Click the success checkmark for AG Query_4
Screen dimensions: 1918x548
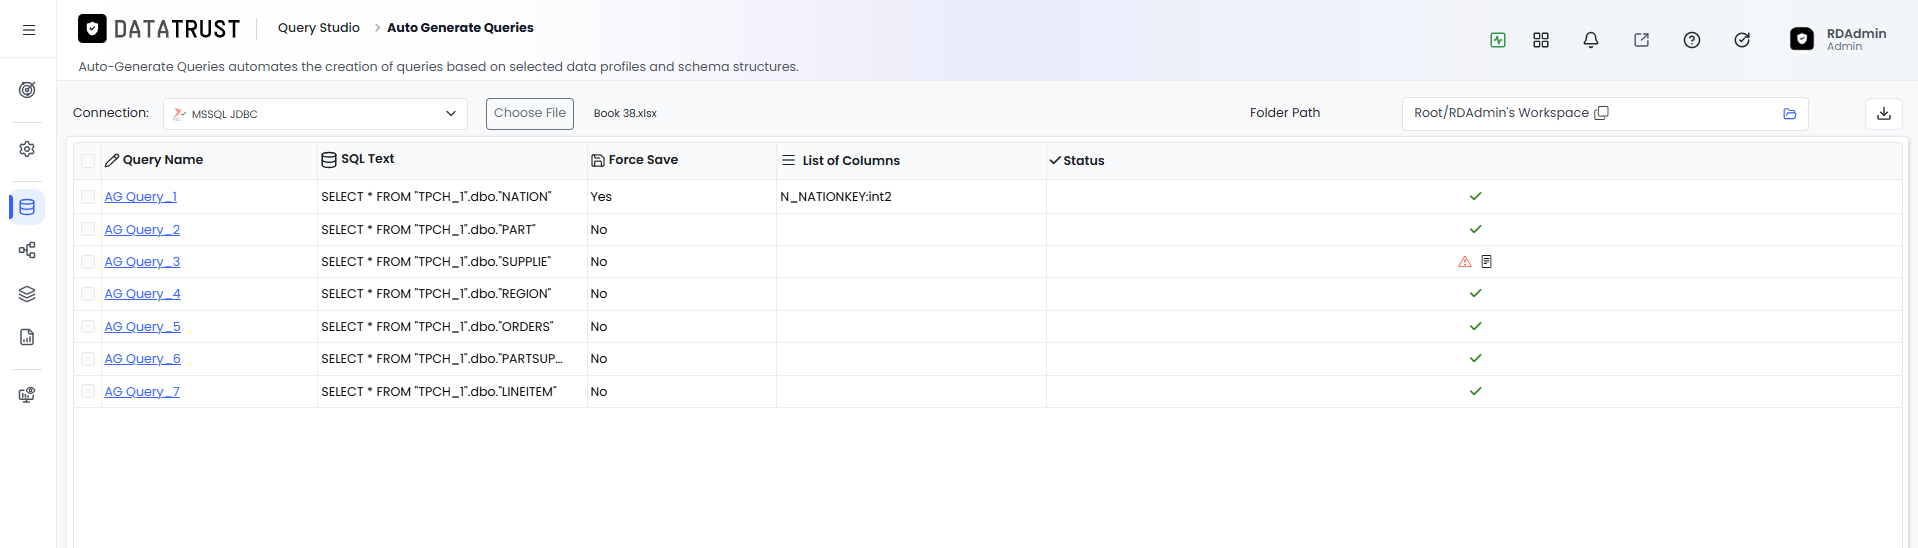(1476, 293)
